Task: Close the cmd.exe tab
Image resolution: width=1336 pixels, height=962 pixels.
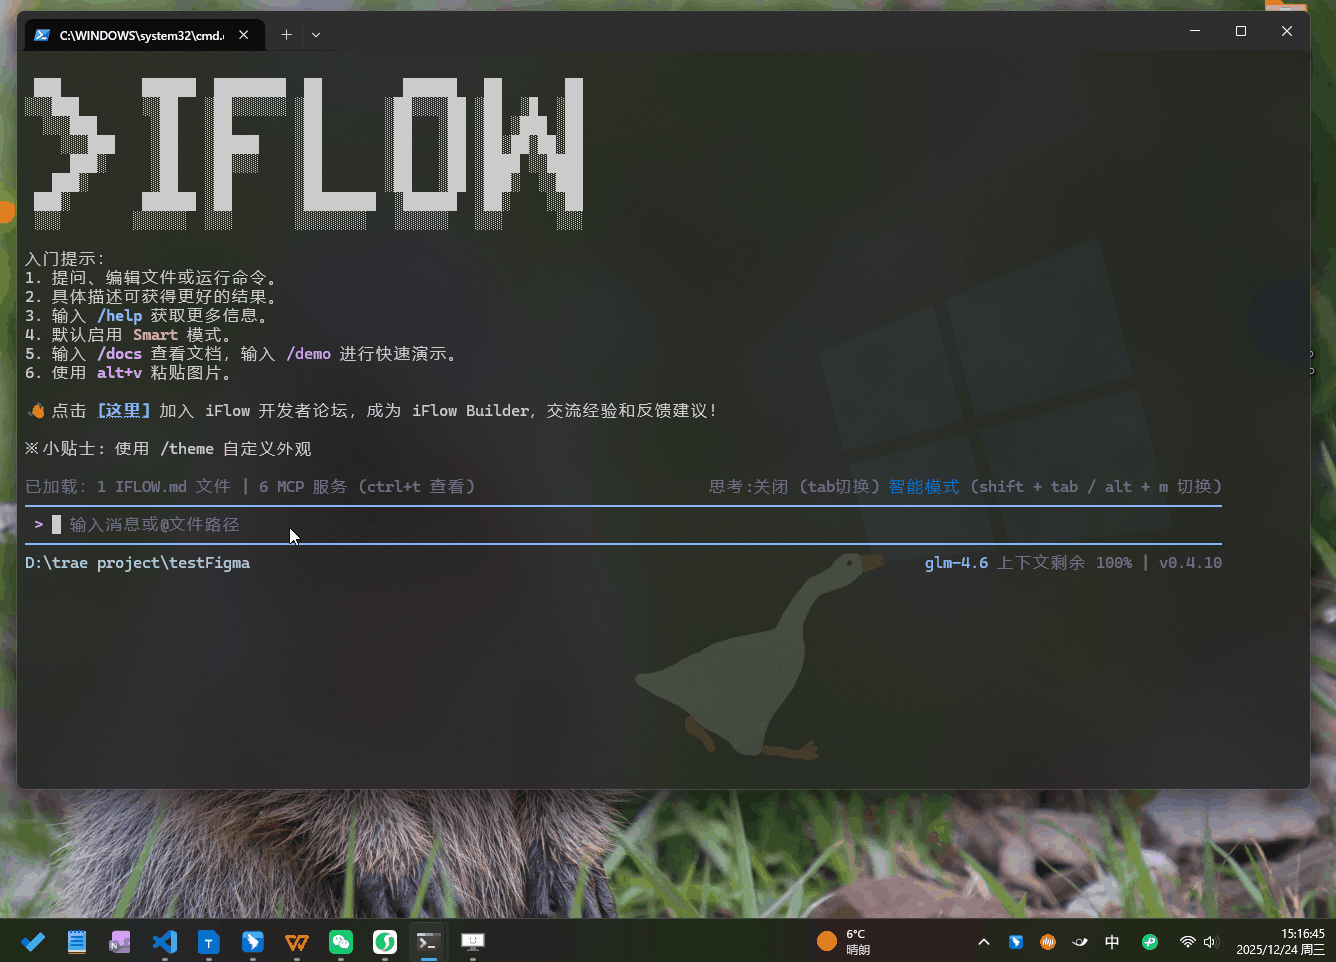Action: tap(244, 35)
